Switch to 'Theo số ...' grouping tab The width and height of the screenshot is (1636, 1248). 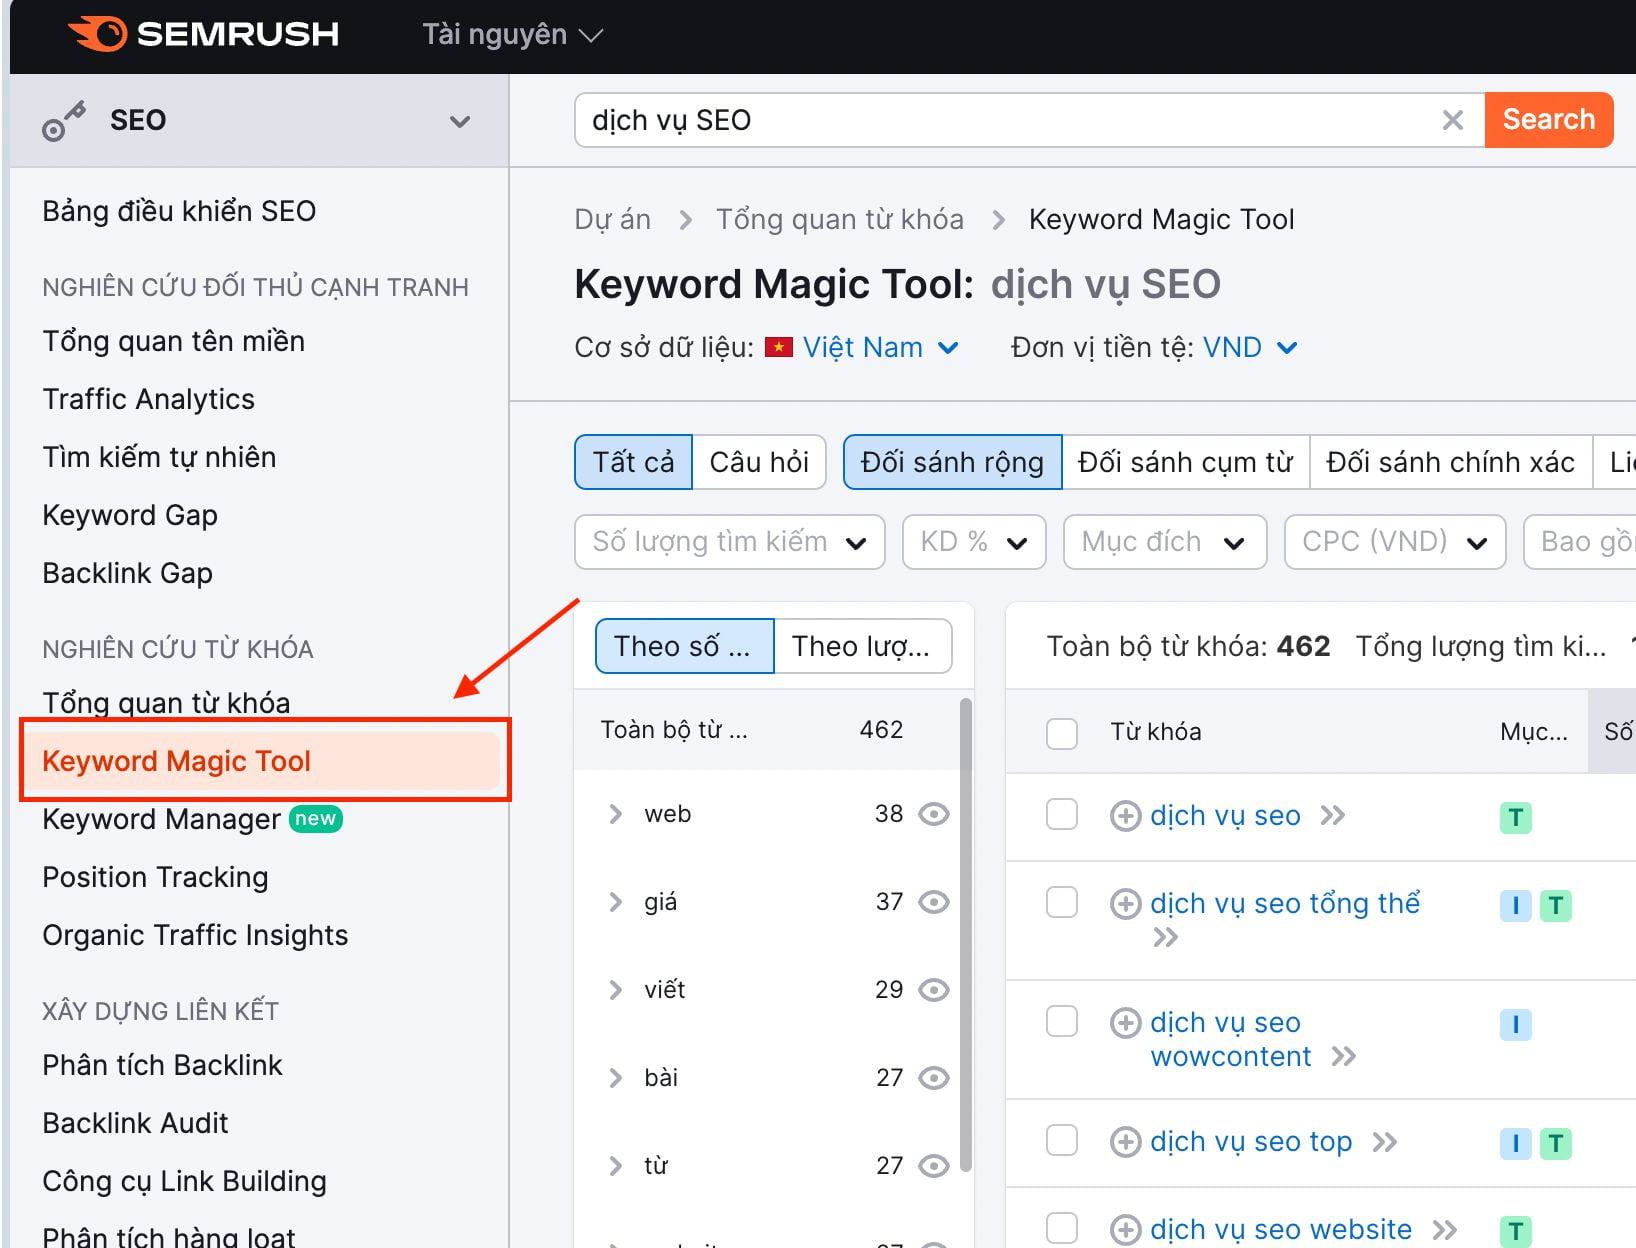(684, 646)
